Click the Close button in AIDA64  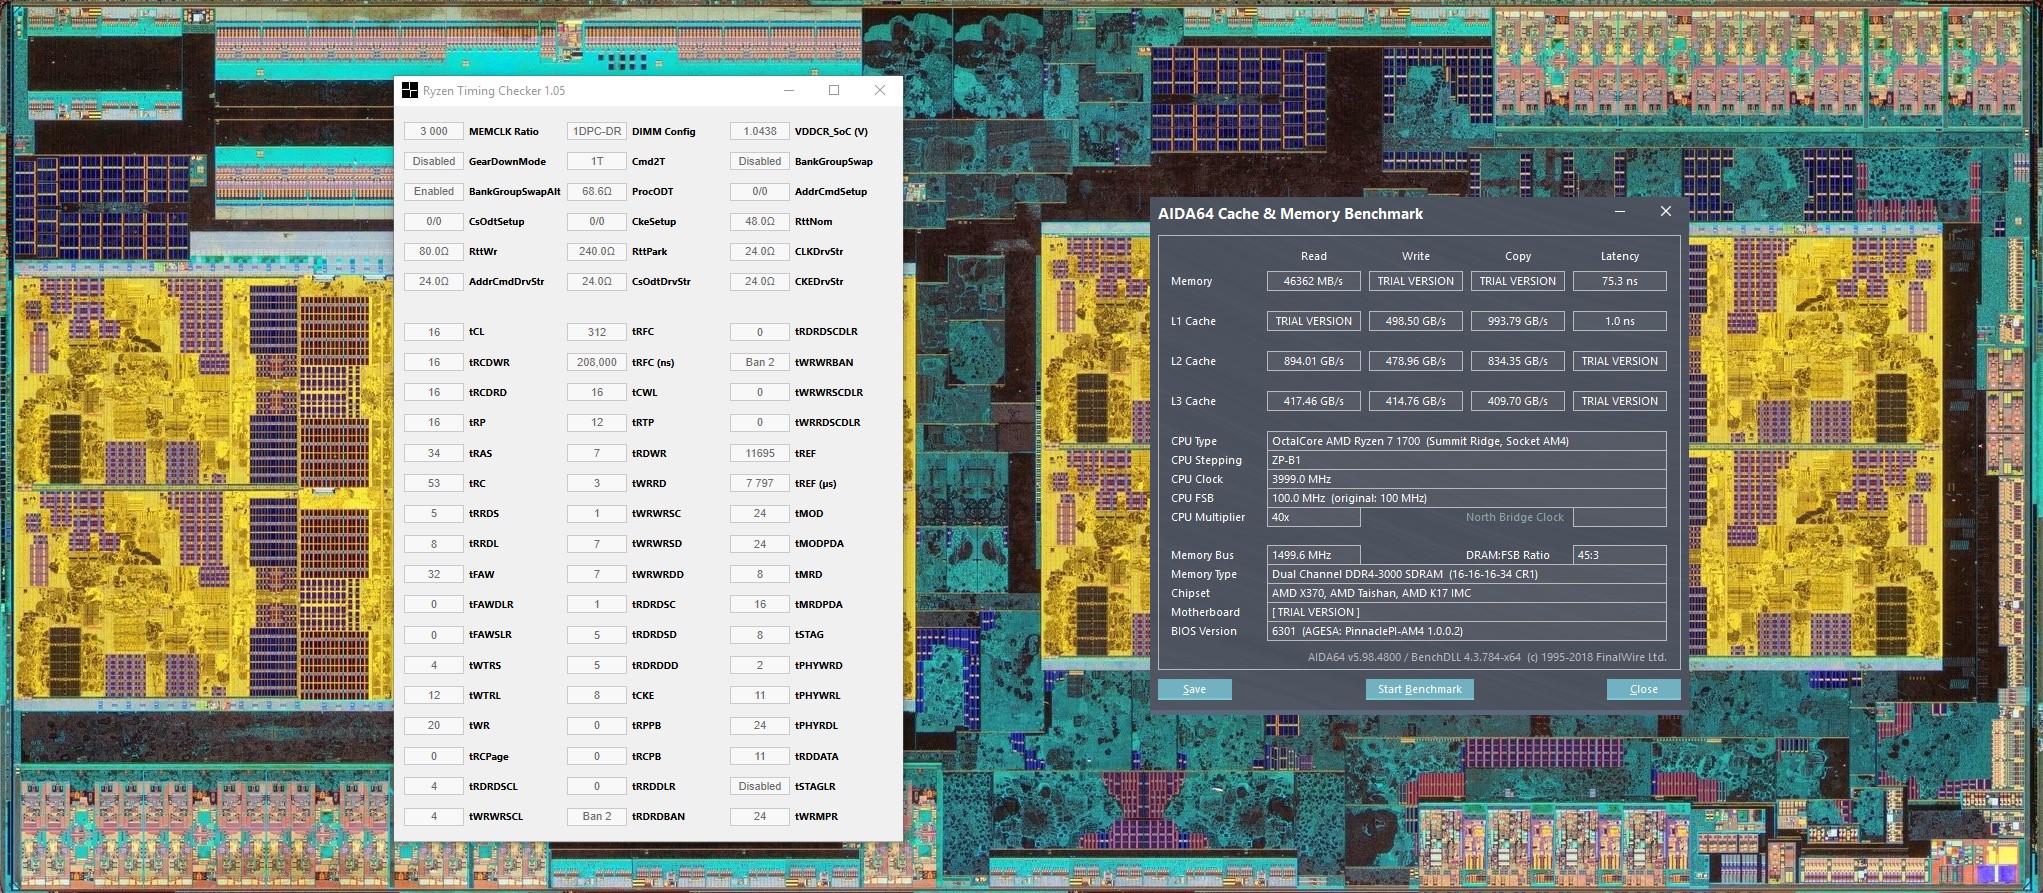tap(1643, 689)
